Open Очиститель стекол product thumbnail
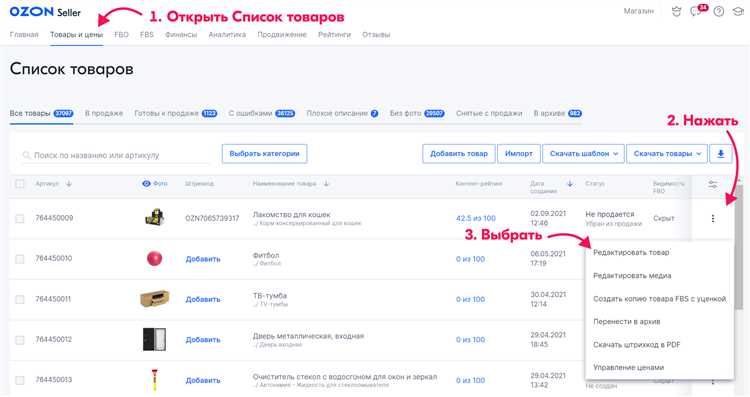The height and width of the screenshot is (397, 750). click(154, 380)
